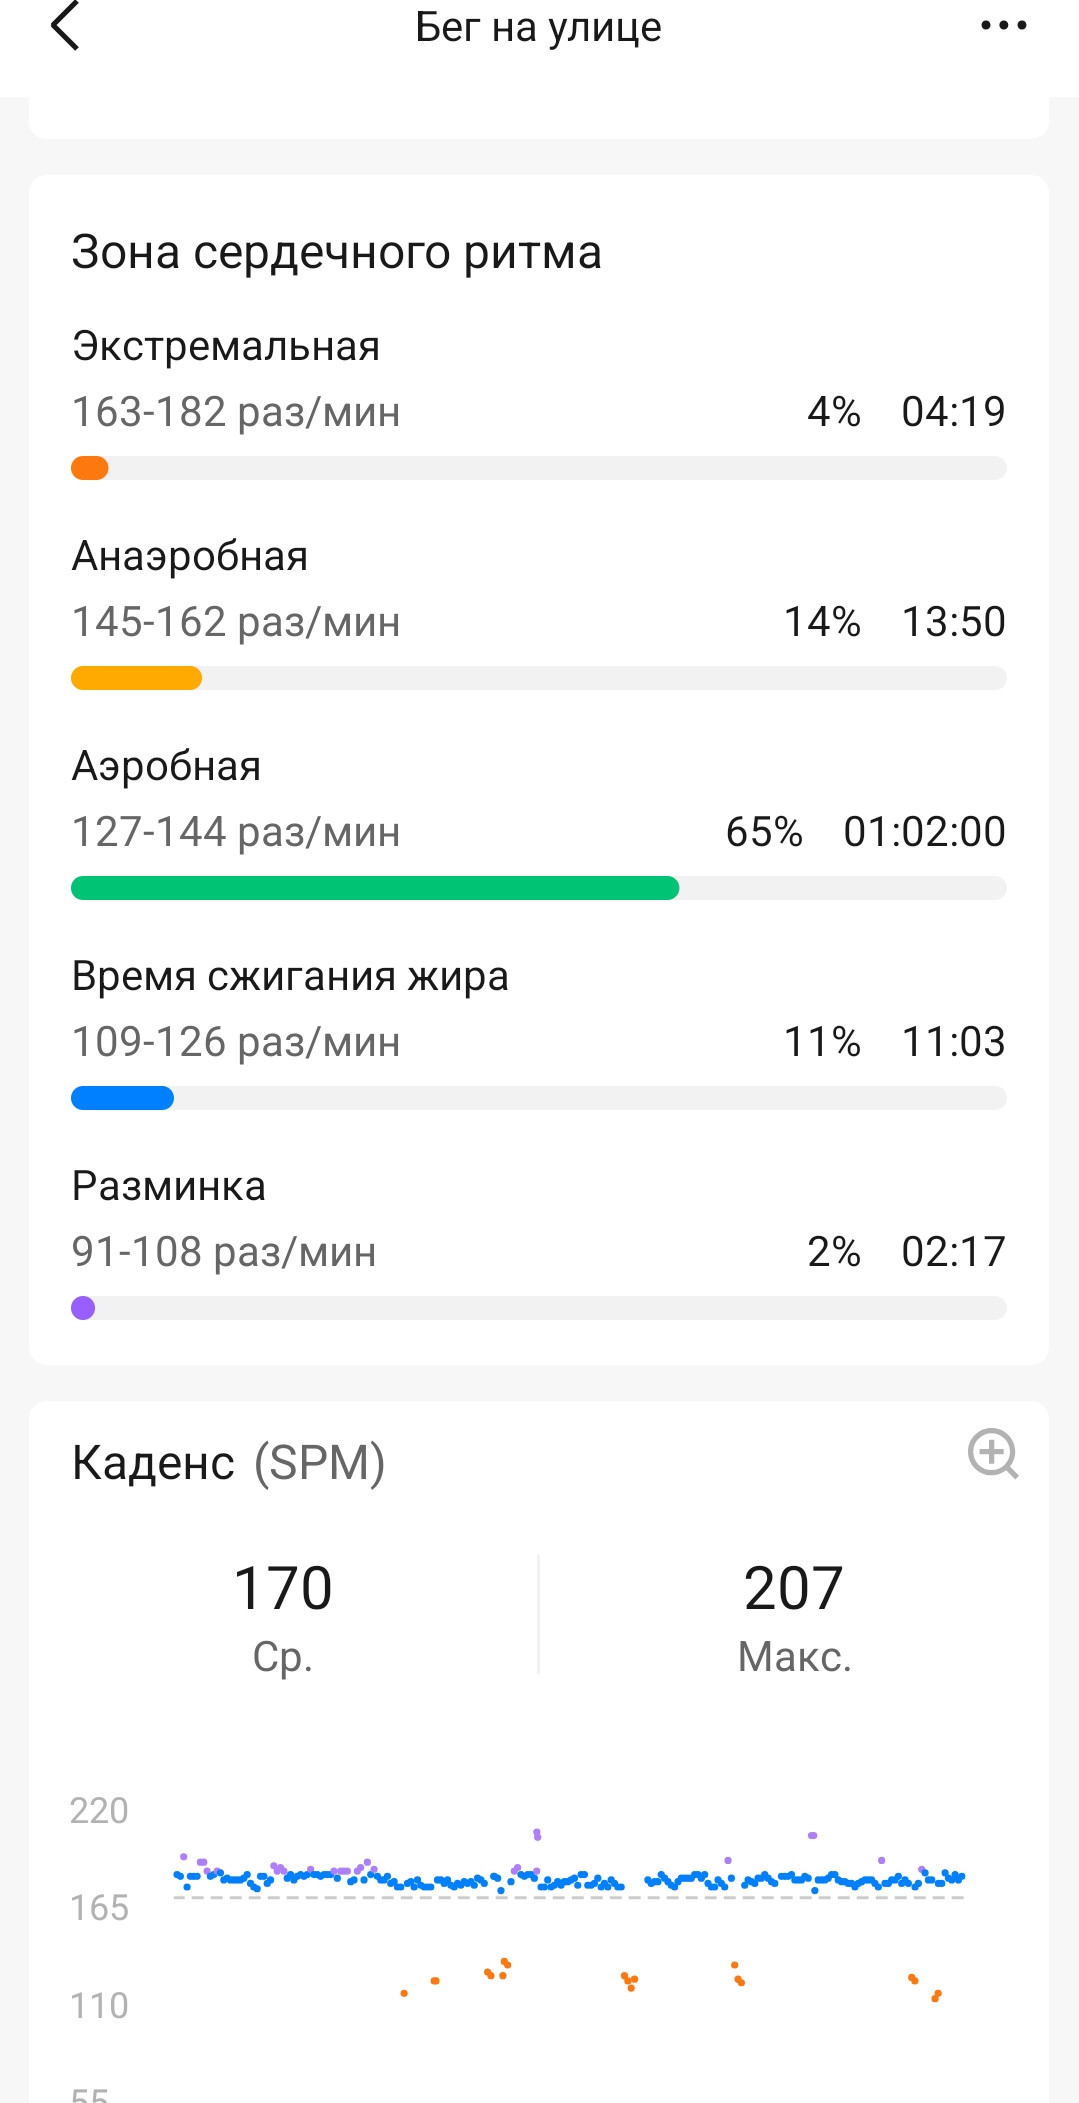Viewport: 1079px width, 2103px height.
Task: Tap the 'Разминка' zone label
Action: point(169,1187)
